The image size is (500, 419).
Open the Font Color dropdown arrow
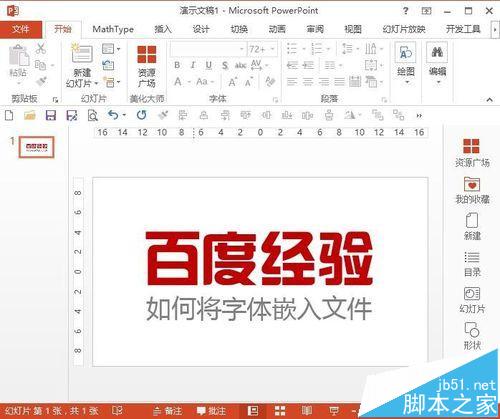pos(189,82)
